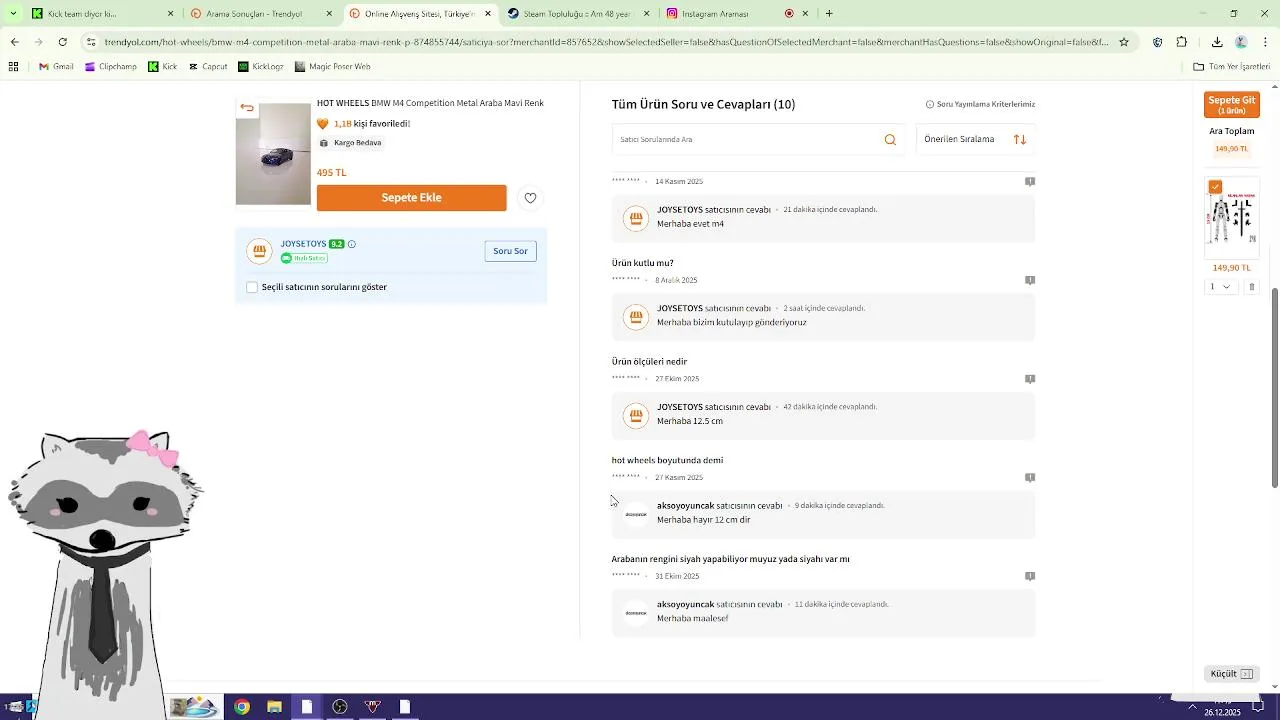The image size is (1280, 720).
Task: Go back using browser back arrow
Action: (14, 42)
